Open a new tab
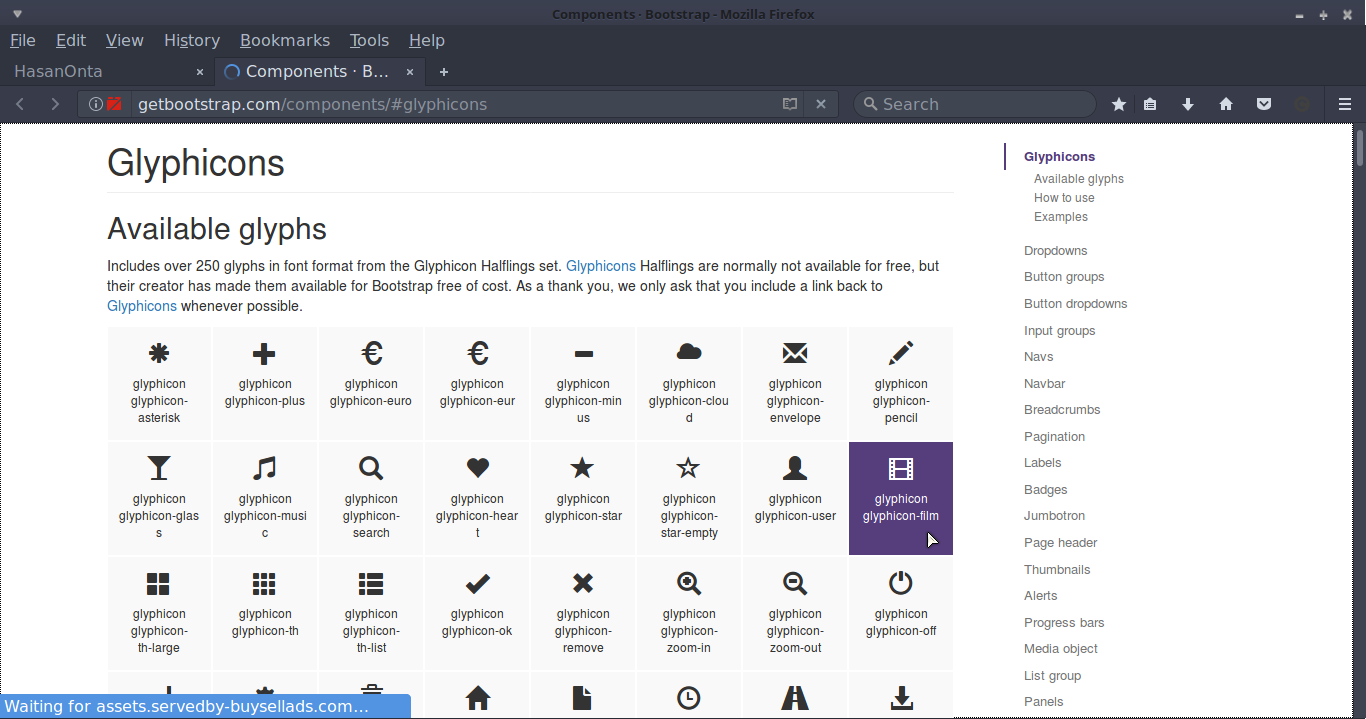 (444, 72)
